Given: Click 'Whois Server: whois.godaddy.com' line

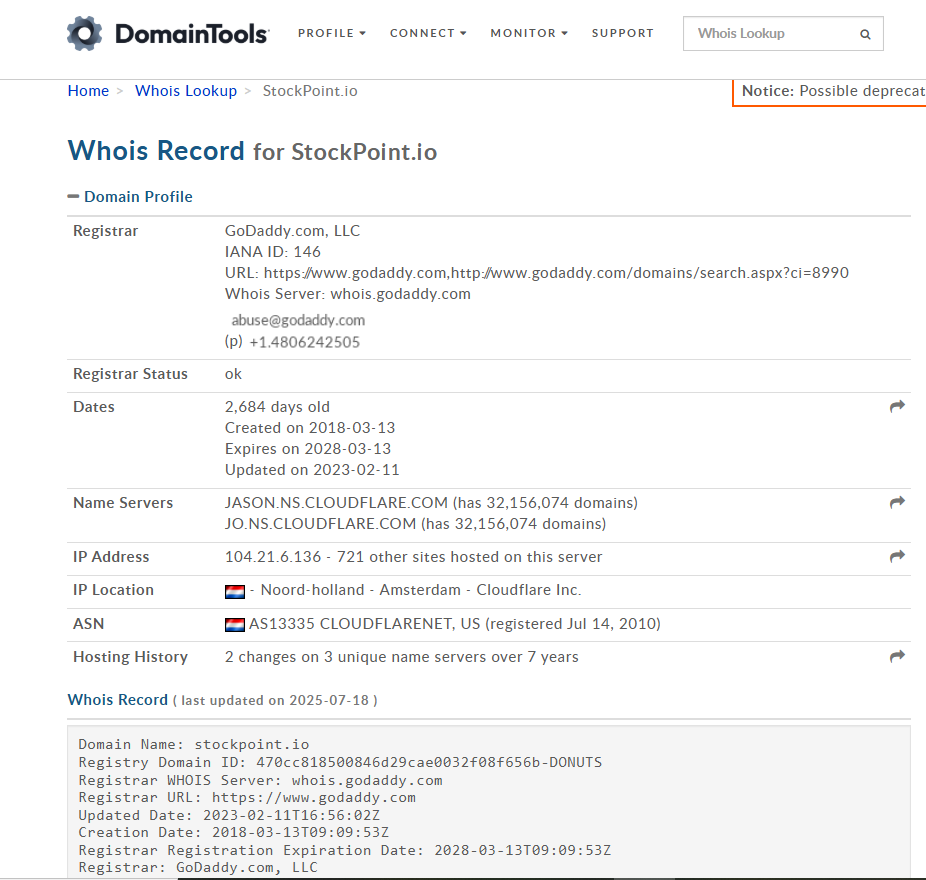Looking at the screenshot, I should click(x=348, y=294).
